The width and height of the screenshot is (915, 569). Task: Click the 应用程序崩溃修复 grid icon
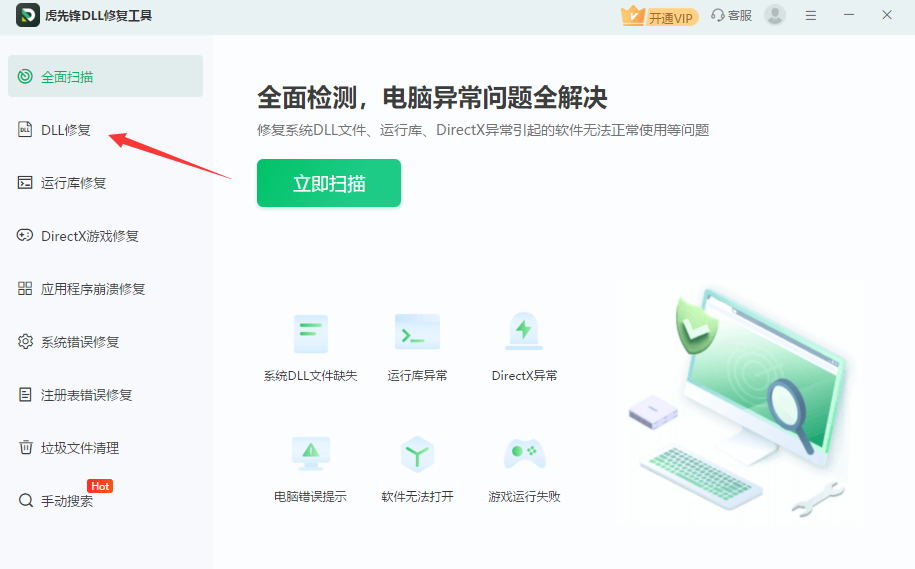pyautogui.click(x=25, y=288)
